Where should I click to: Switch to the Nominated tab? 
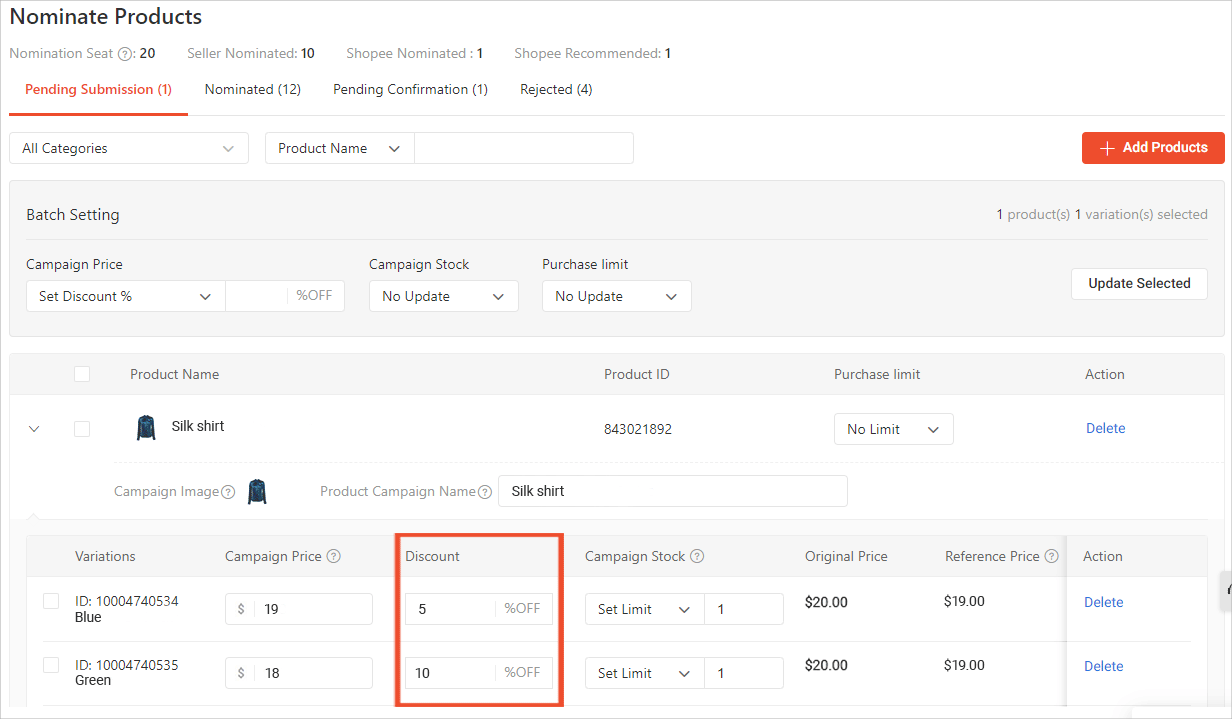pos(252,89)
